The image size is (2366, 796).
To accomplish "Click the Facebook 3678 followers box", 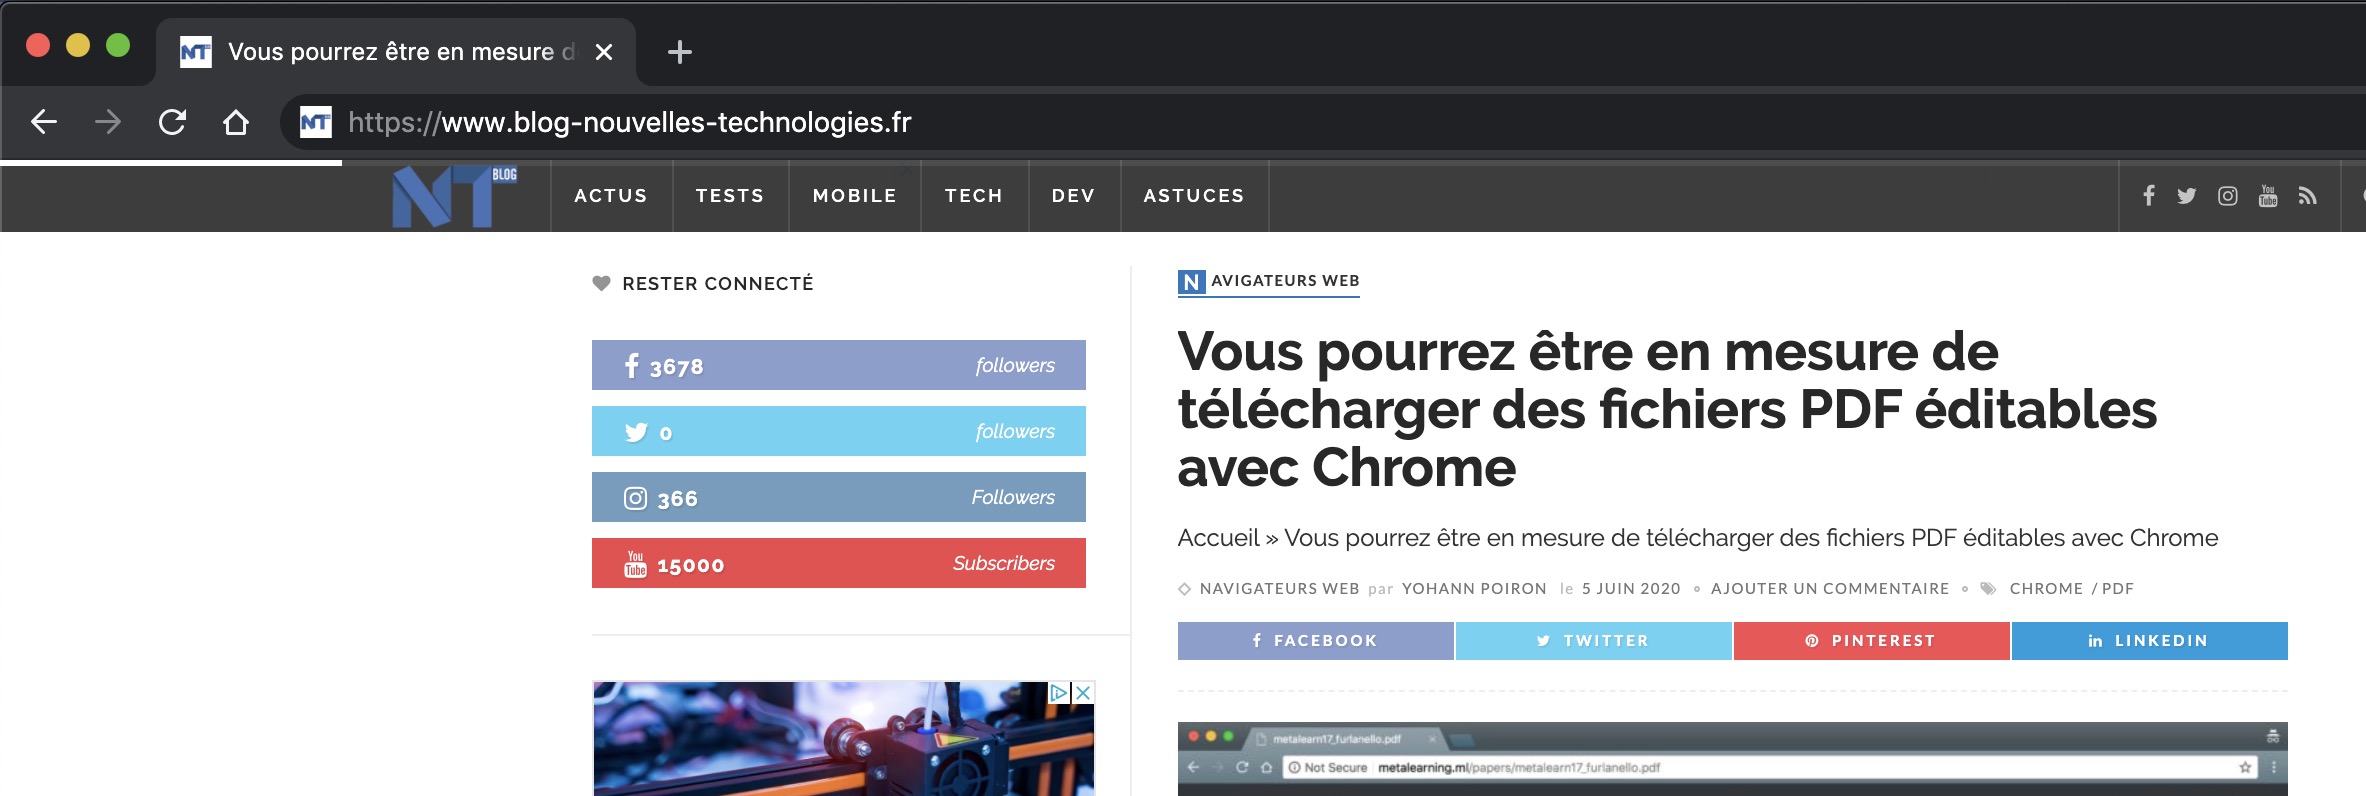I will [x=839, y=365].
